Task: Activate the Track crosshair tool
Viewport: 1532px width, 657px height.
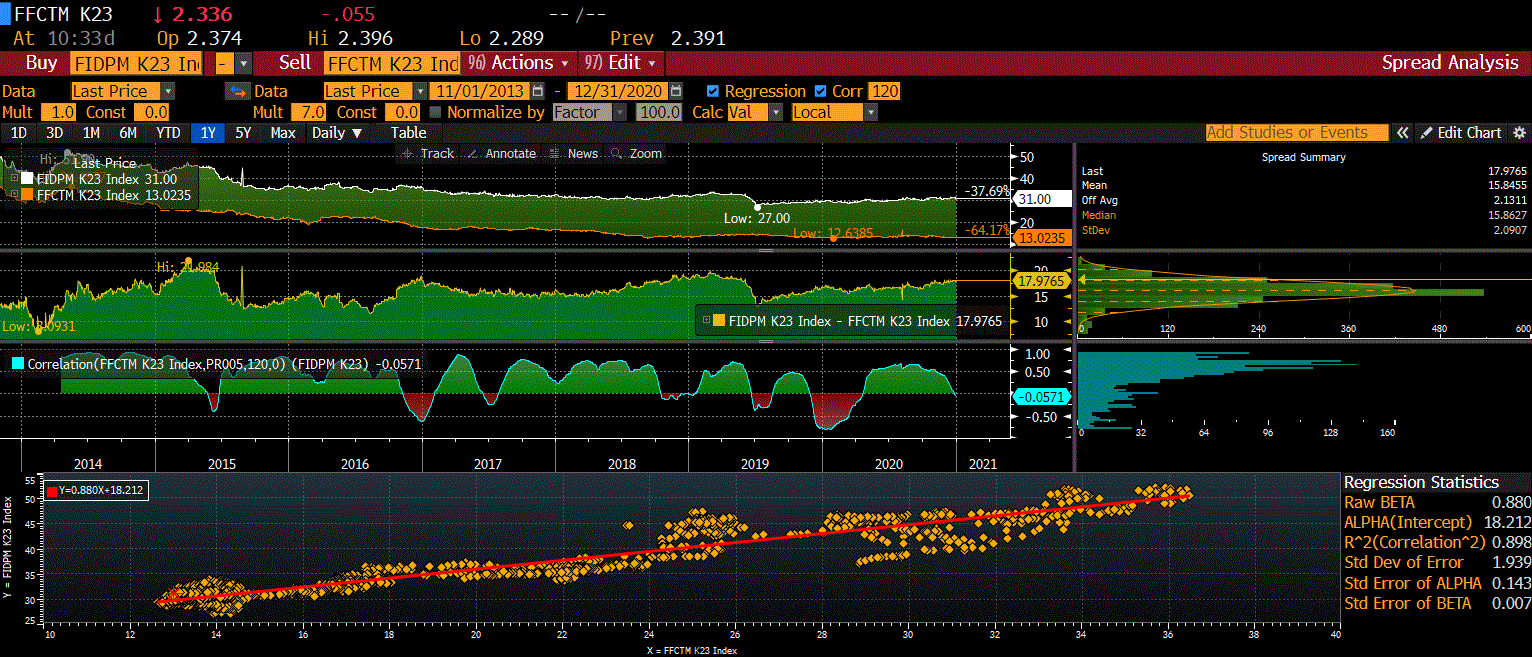Action: [x=427, y=153]
